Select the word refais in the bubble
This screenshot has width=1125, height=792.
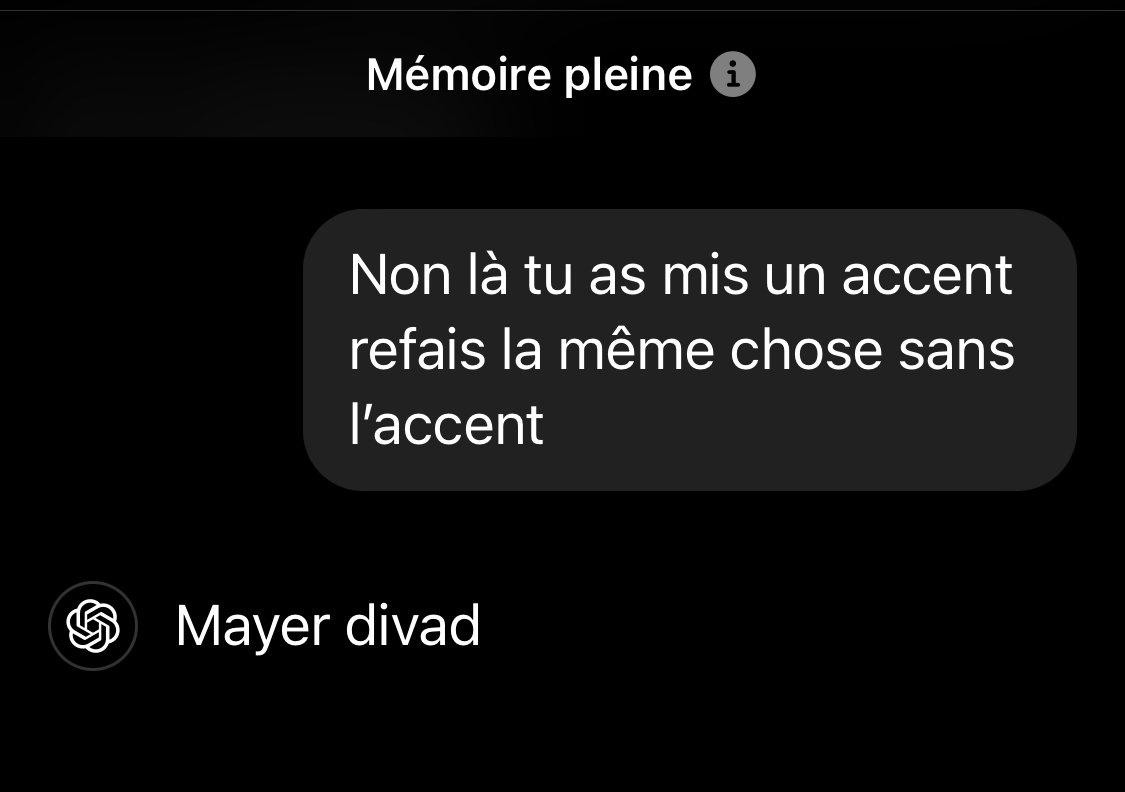click(418, 350)
